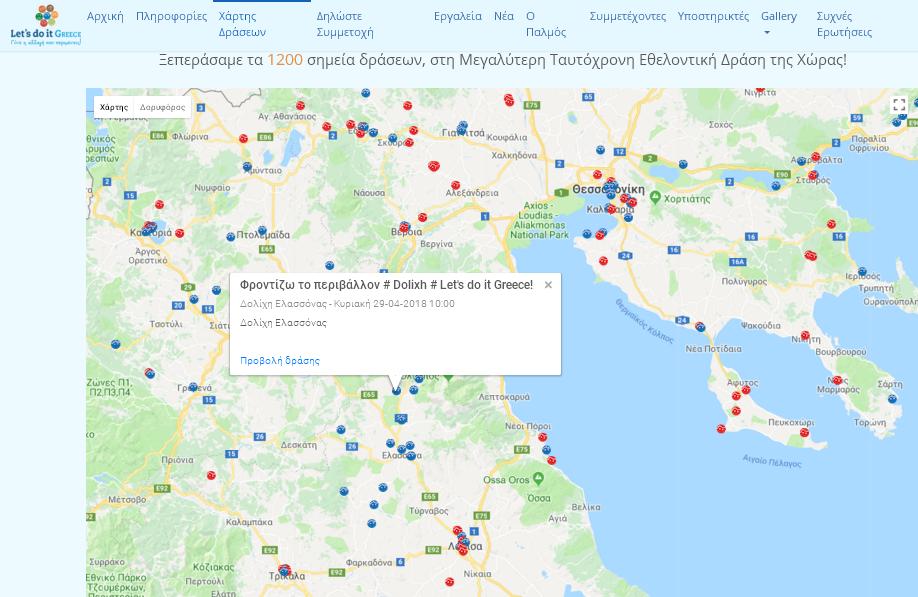
Task: Open the Αρχική home page
Action: point(105,16)
